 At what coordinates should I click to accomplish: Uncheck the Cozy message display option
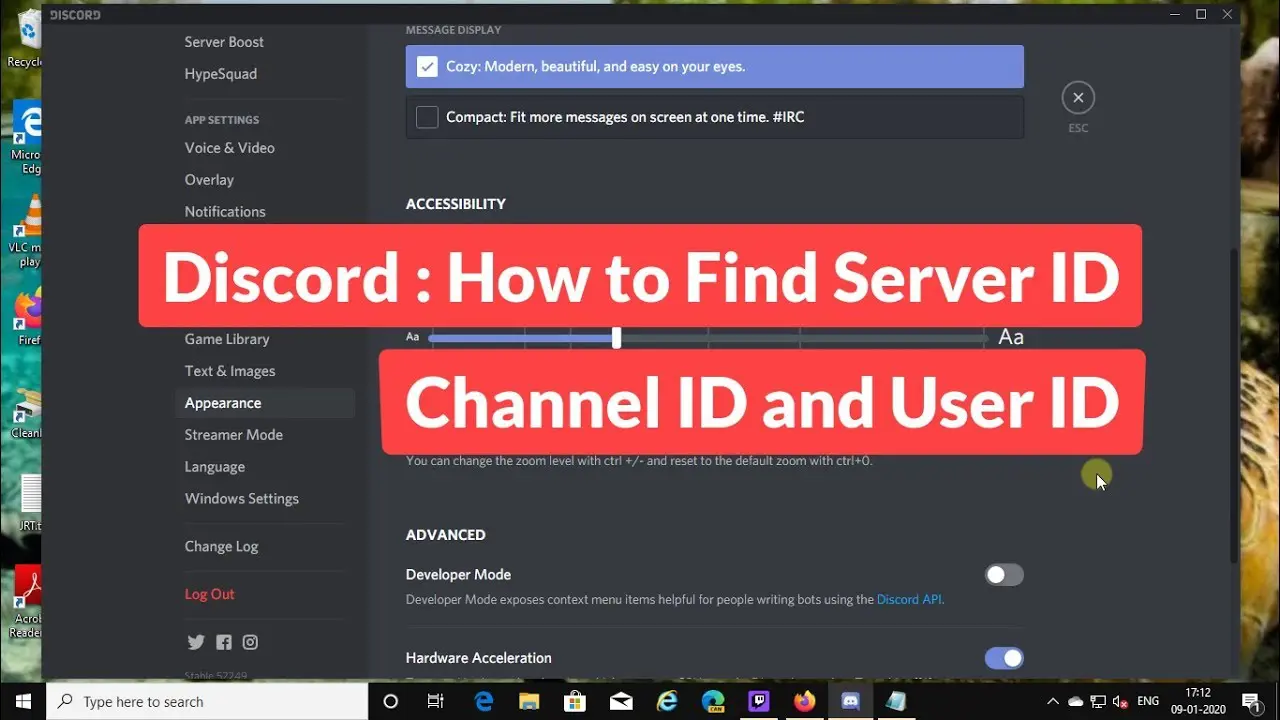click(427, 66)
